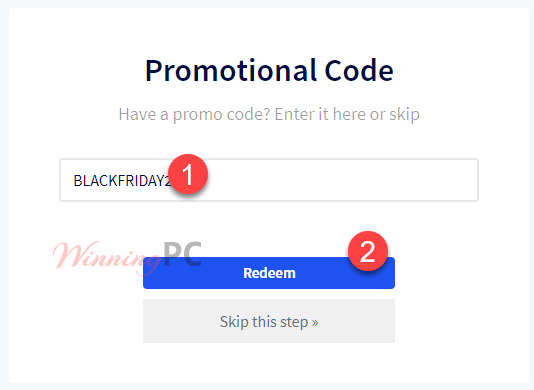Click the word Promotional in the title
This screenshot has width=534, height=390.
(231, 71)
